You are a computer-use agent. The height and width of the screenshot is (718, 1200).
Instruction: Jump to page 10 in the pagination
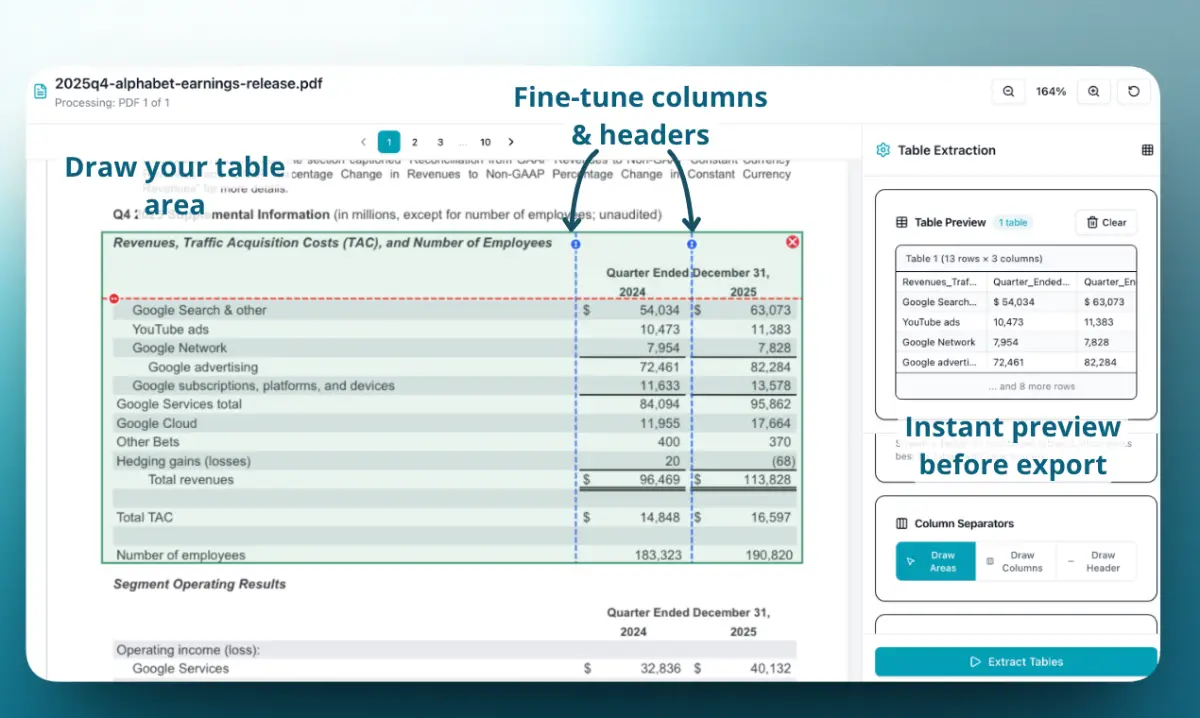point(485,142)
